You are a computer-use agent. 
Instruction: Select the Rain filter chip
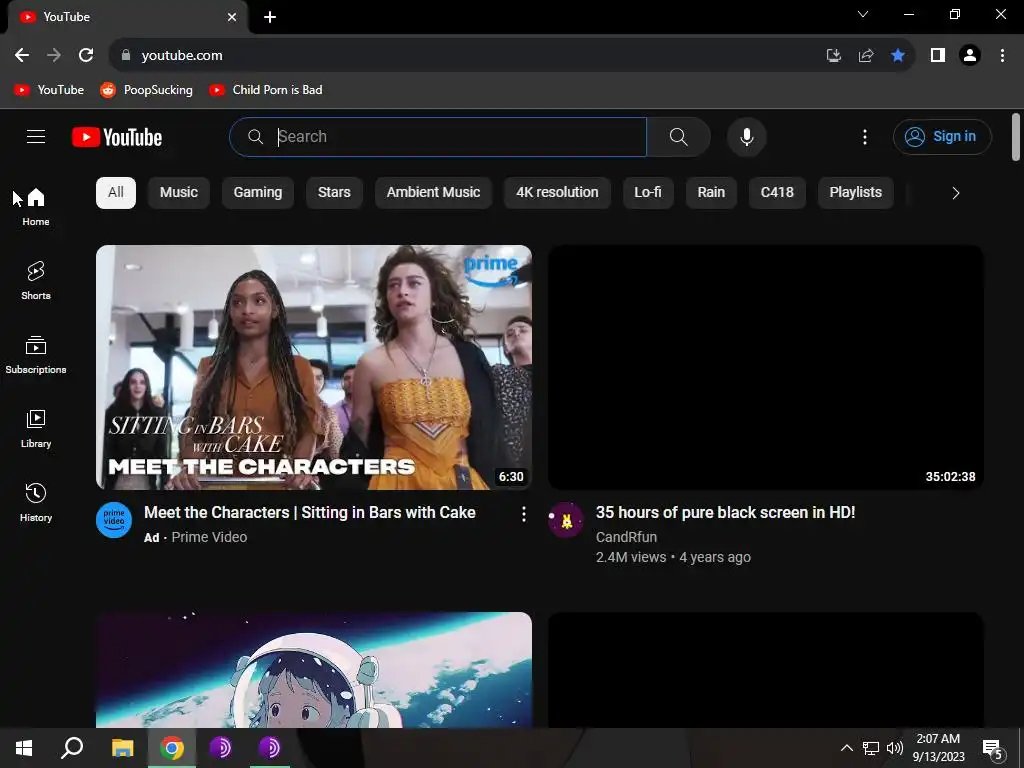pos(711,193)
